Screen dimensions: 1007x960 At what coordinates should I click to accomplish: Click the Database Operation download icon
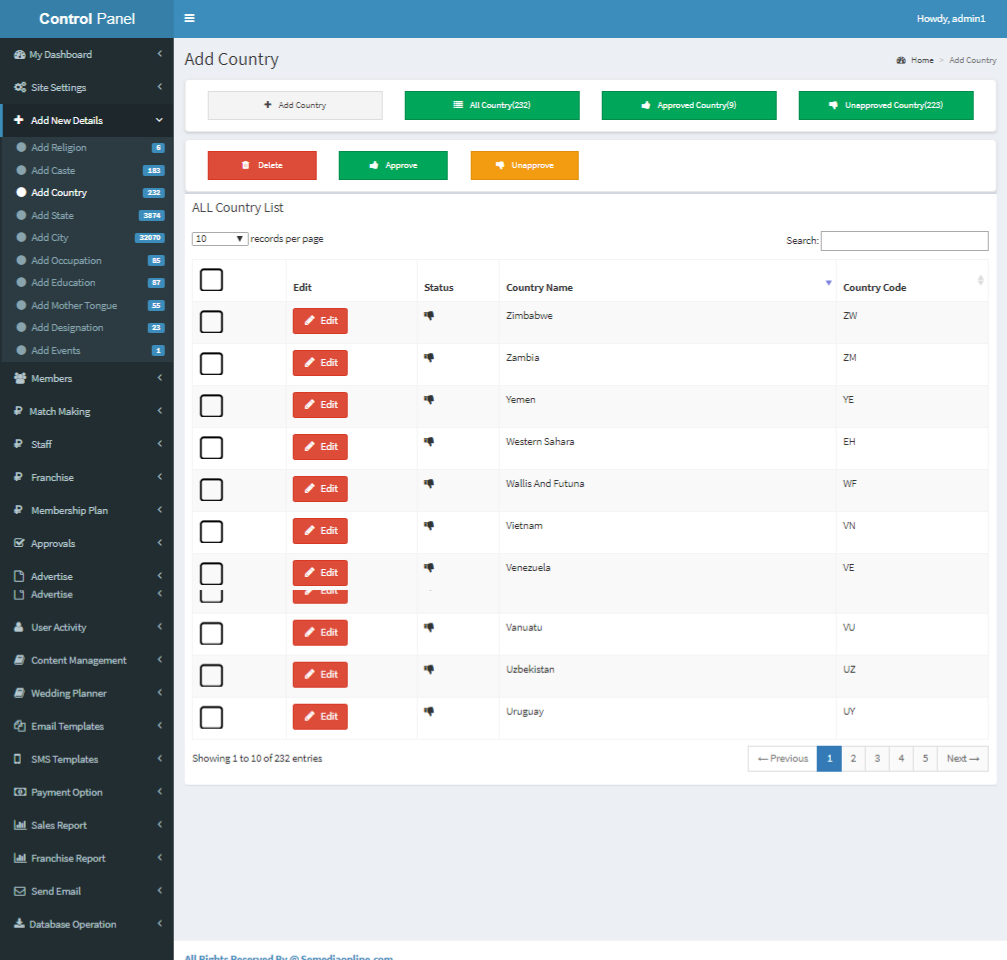(x=20, y=924)
